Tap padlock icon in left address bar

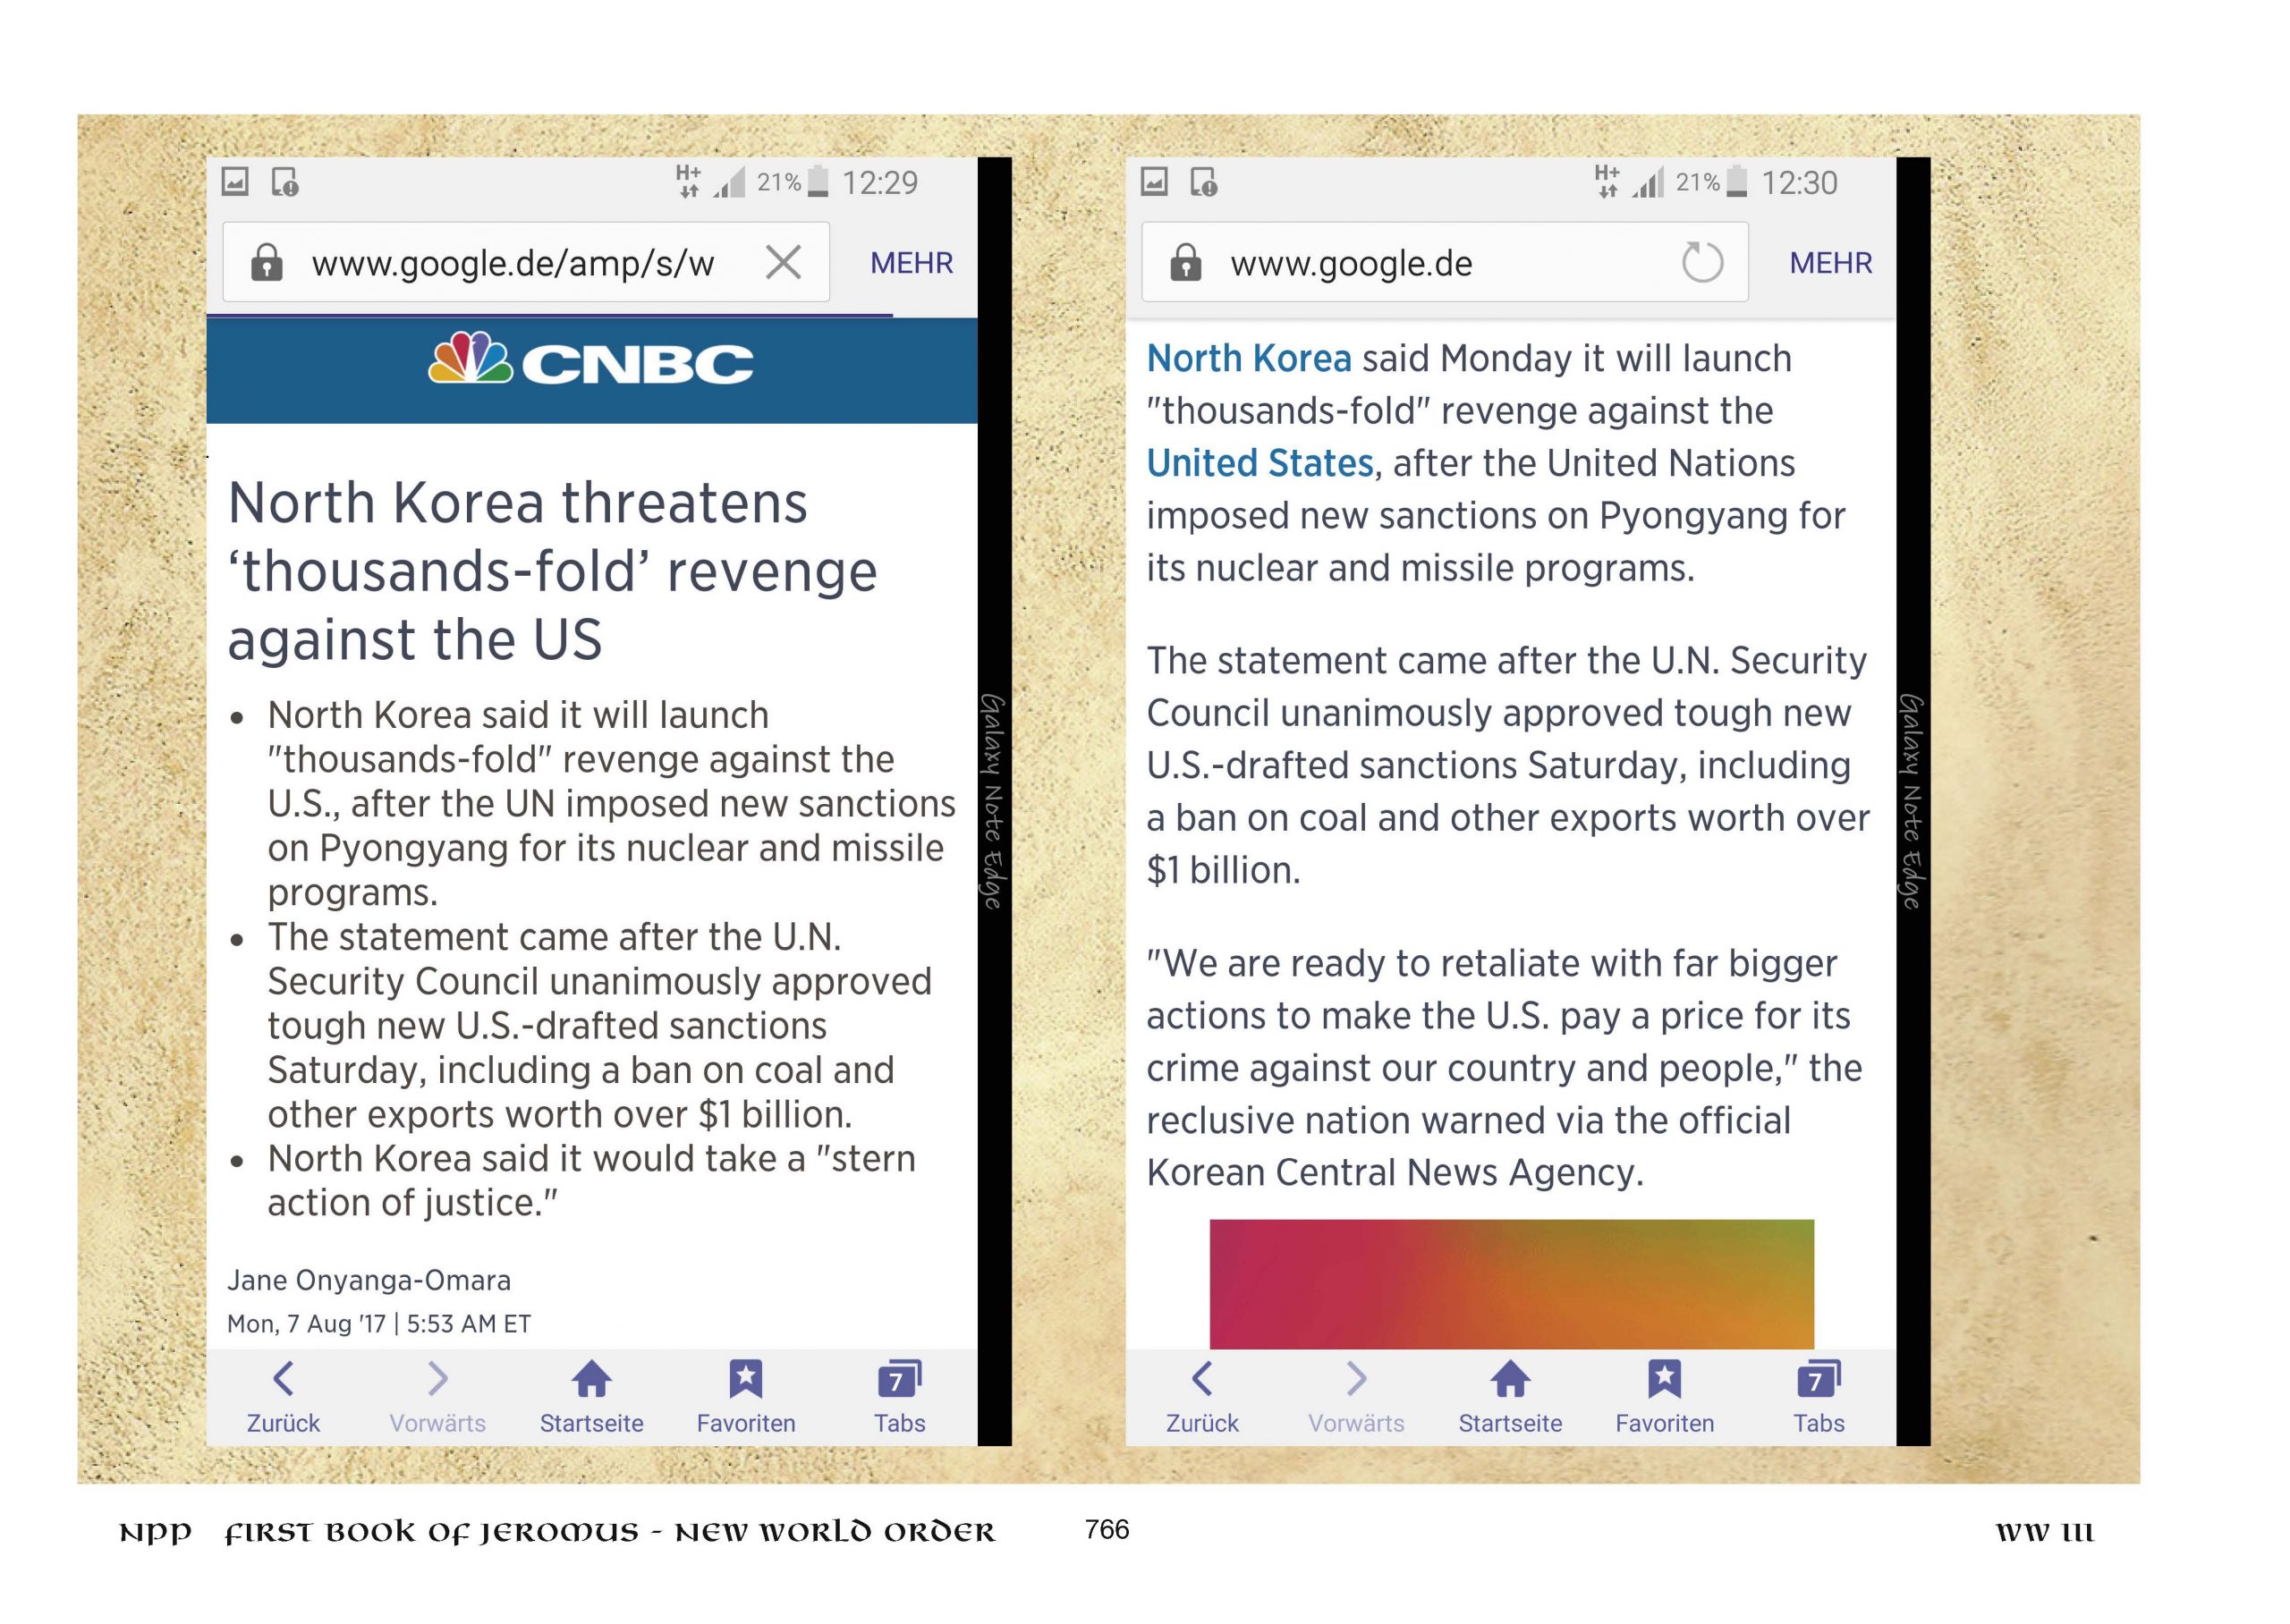[x=266, y=263]
